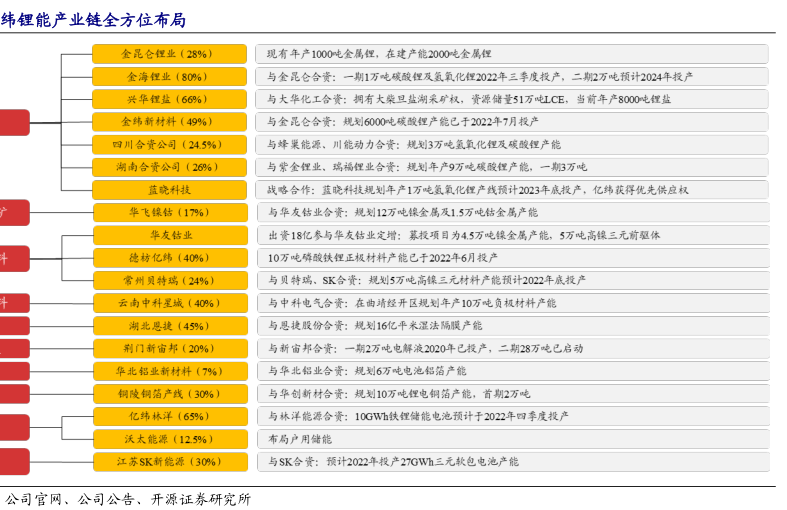Click the 亿纬林洋（65%）node
This screenshot has height=510, width=787.
click(x=169, y=416)
